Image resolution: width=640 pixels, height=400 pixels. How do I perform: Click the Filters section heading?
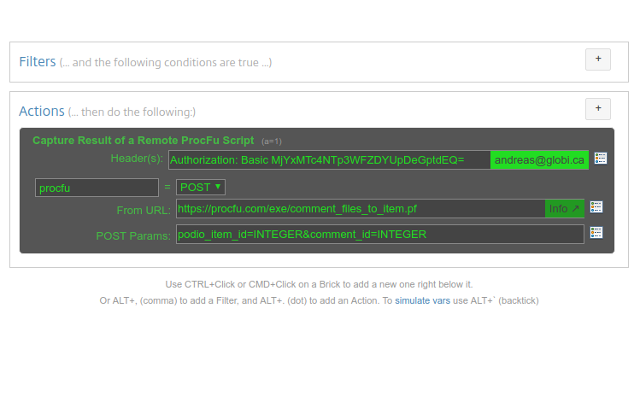click(38, 62)
